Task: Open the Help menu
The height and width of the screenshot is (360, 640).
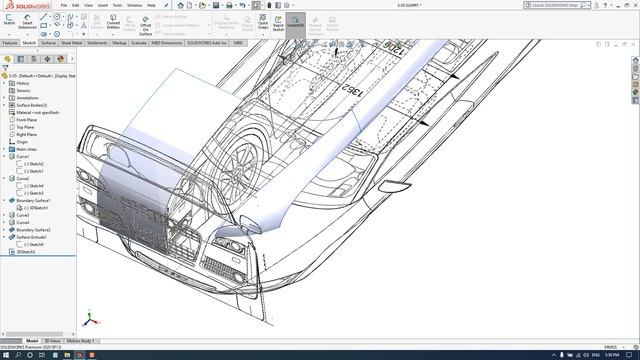Action: pos(151,5)
